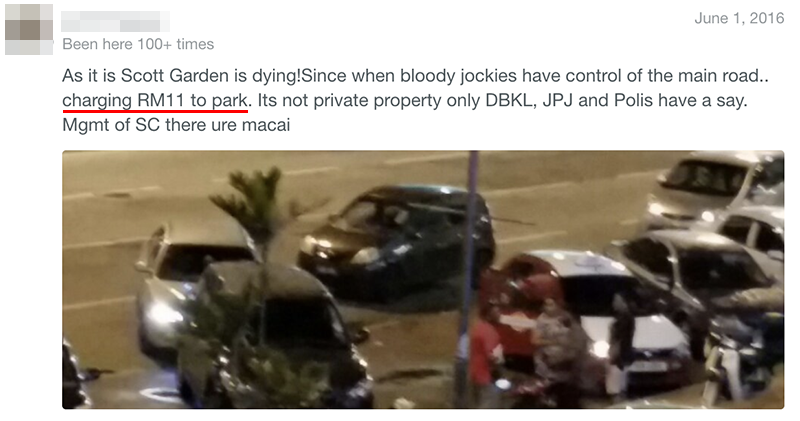Click the words "Scott Garden" in the review

coord(175,76)
